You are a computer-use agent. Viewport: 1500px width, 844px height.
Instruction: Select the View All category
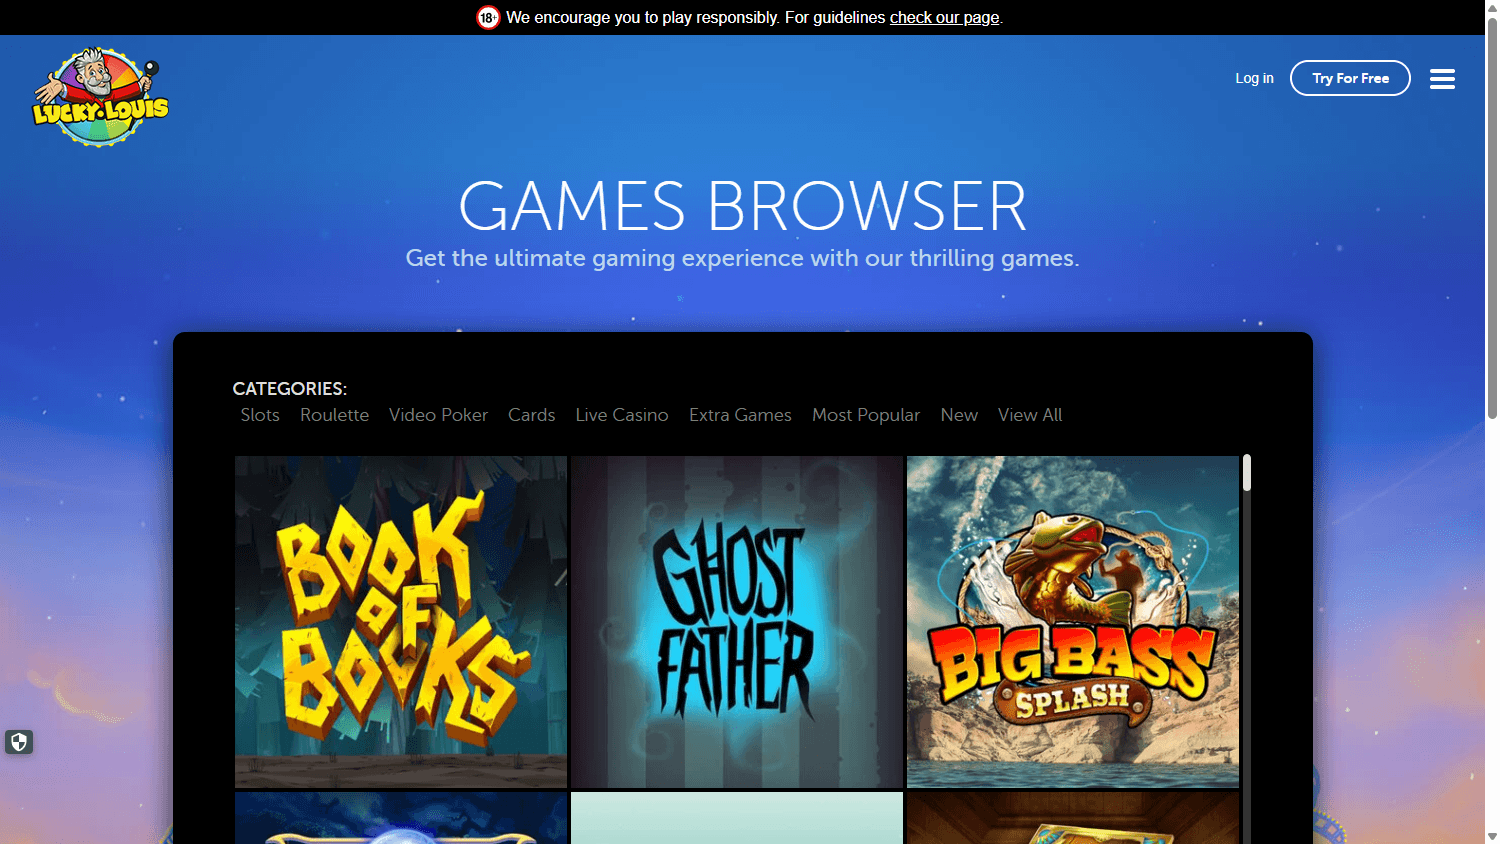point(1030,415)
